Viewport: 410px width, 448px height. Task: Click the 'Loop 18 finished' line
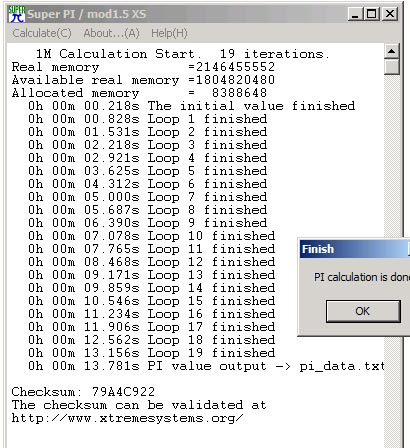pos(152,340)
